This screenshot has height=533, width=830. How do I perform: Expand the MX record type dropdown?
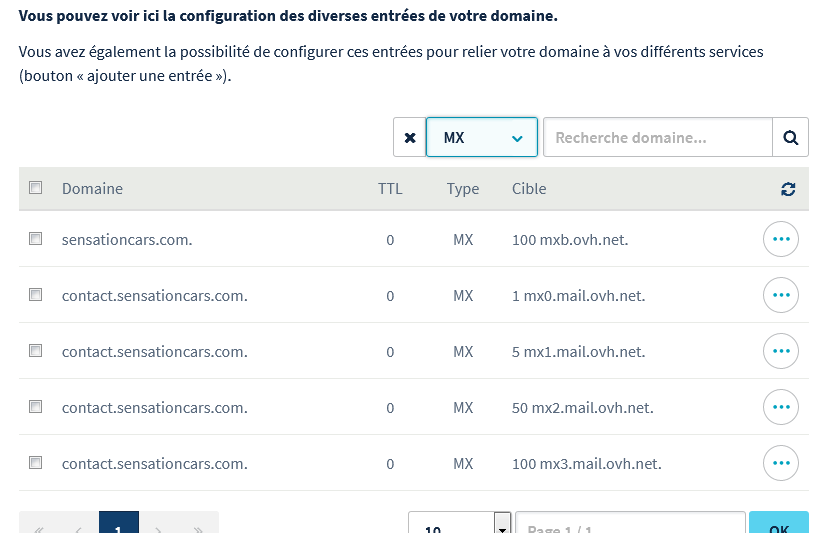482,138
